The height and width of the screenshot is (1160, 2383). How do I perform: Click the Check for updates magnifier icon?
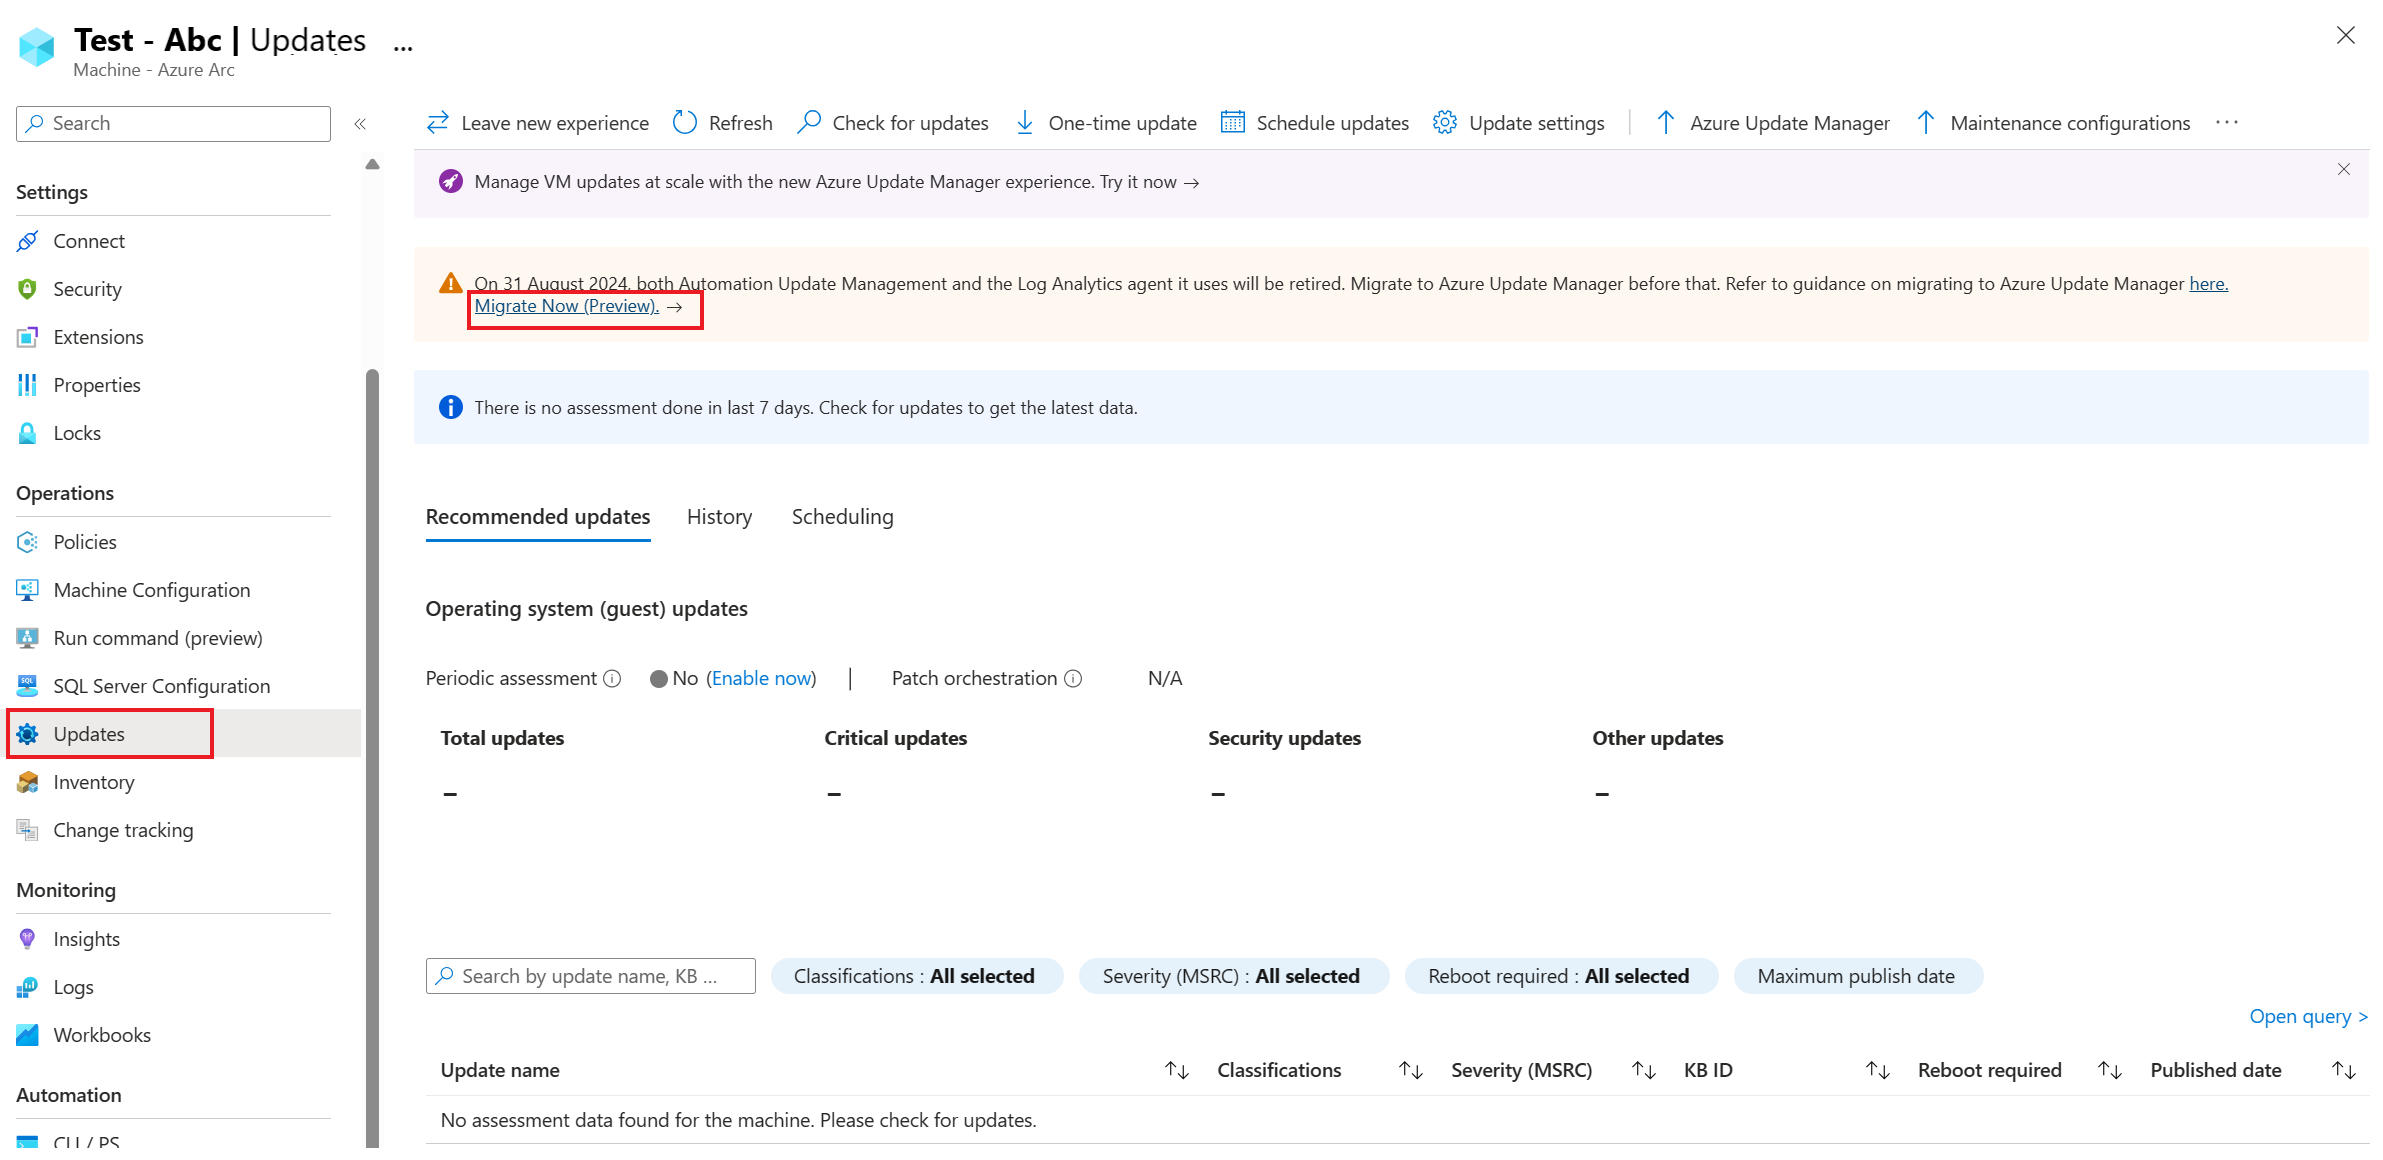click(809, 122)
